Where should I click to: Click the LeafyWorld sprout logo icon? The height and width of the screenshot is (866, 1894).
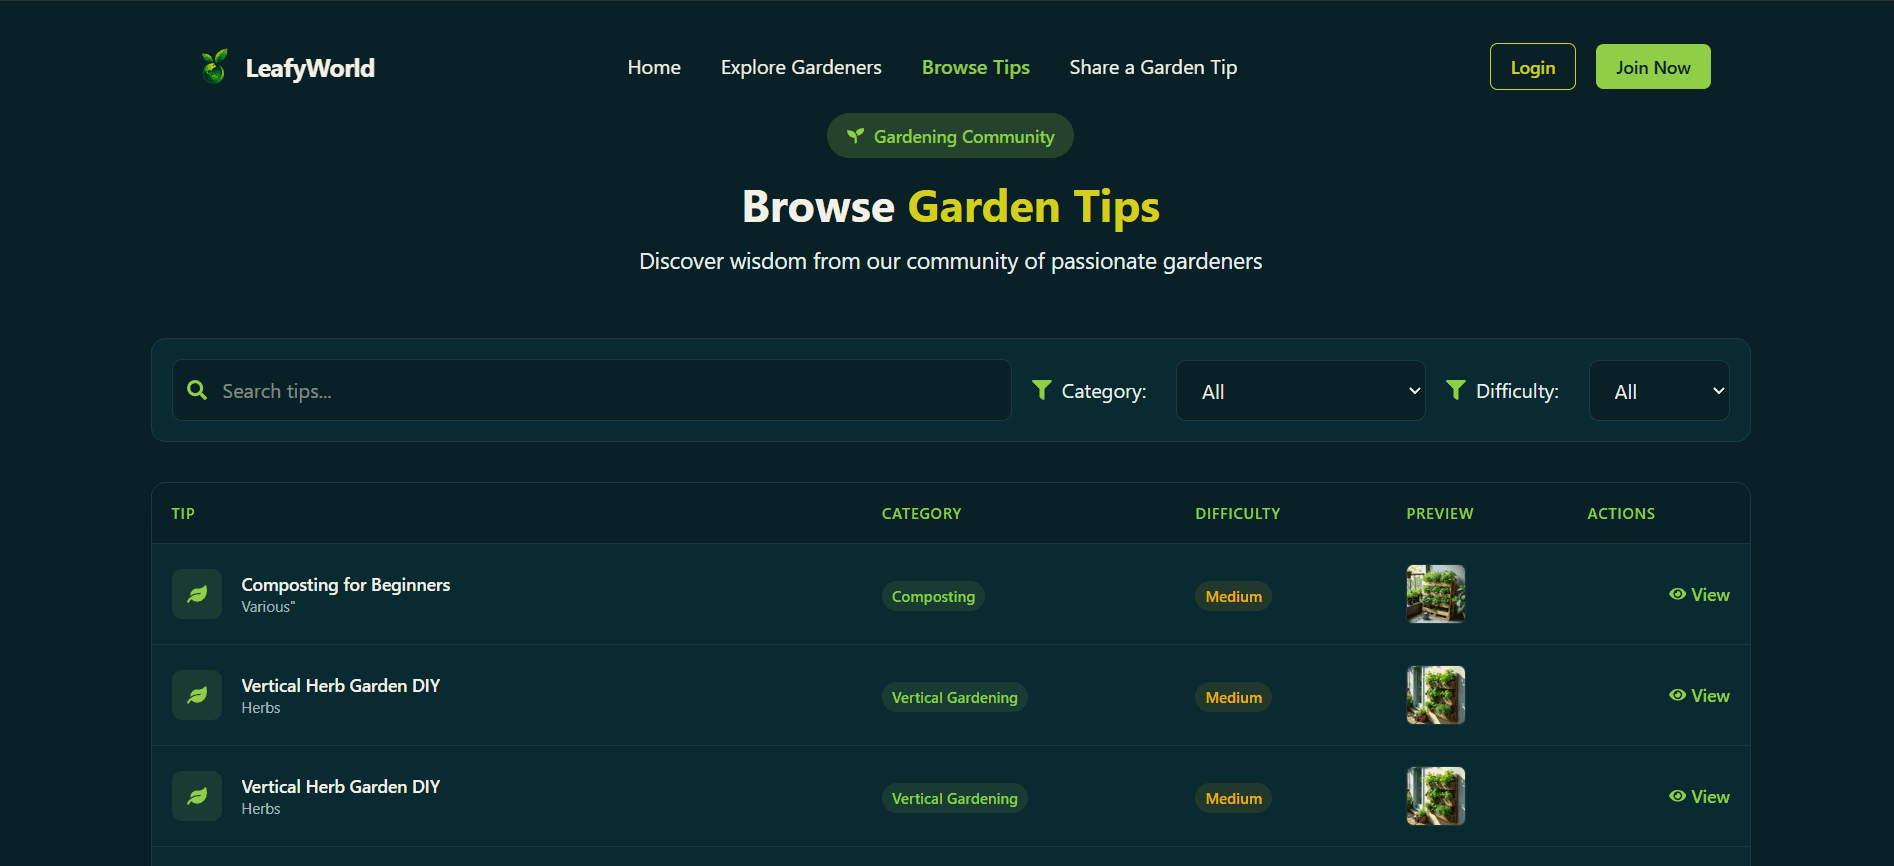(214, 67)
